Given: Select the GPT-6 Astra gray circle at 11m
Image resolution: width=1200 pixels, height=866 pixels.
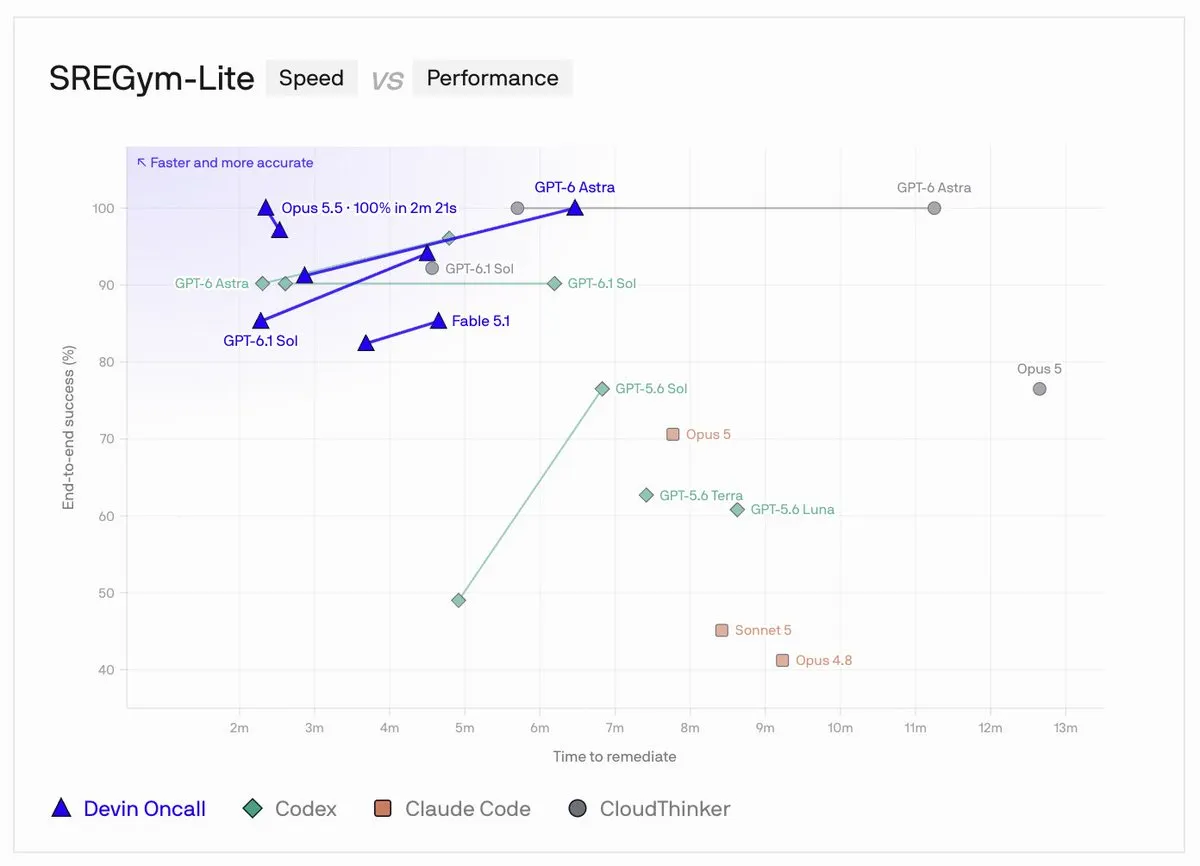Looking at the screenshot, I should click(934, 207).
